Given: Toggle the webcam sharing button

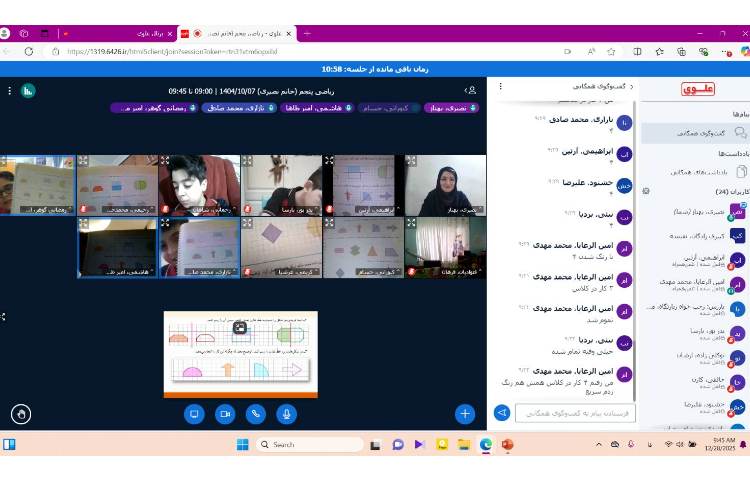Looking at the screenshot, I should pyautogui.click(x=225, y=413).
